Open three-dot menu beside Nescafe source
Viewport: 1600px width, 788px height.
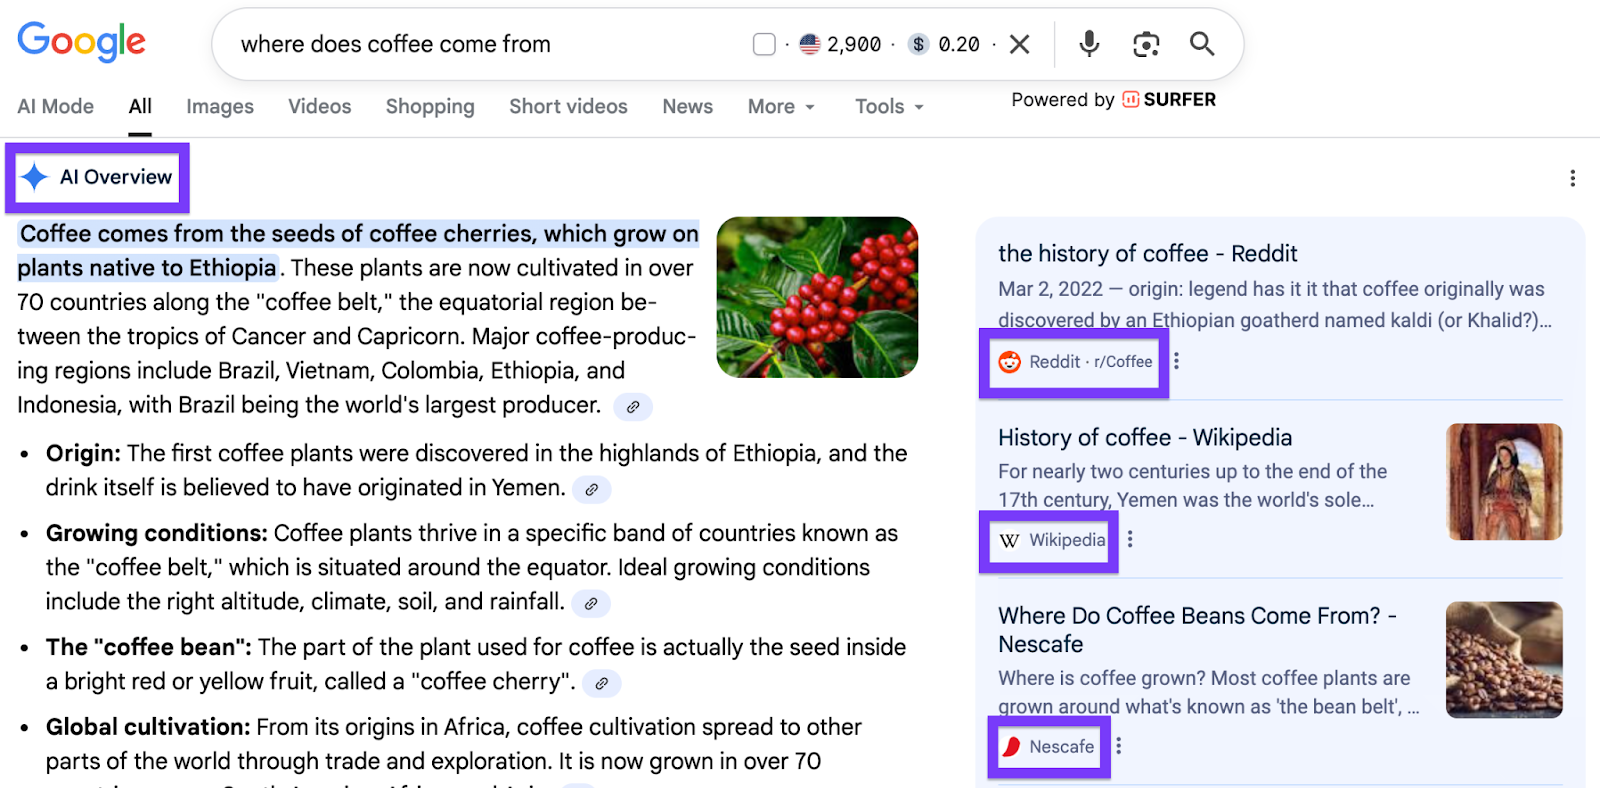pyautogui.click(x=1119, y=746)
